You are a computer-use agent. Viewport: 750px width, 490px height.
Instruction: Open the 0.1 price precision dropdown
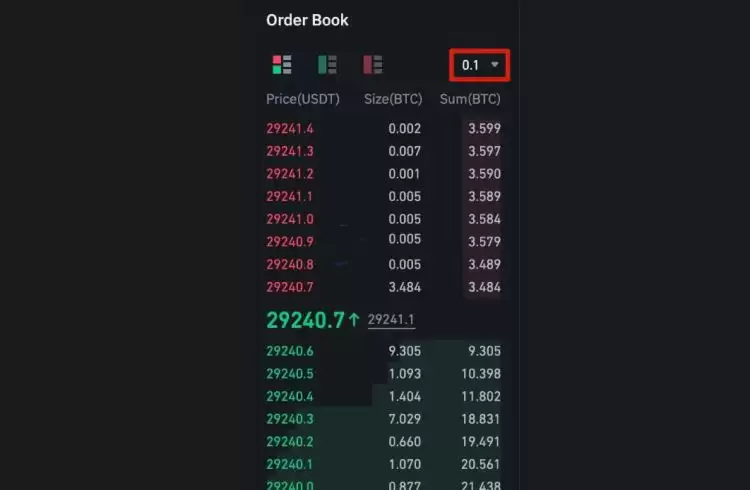(480, 66)
